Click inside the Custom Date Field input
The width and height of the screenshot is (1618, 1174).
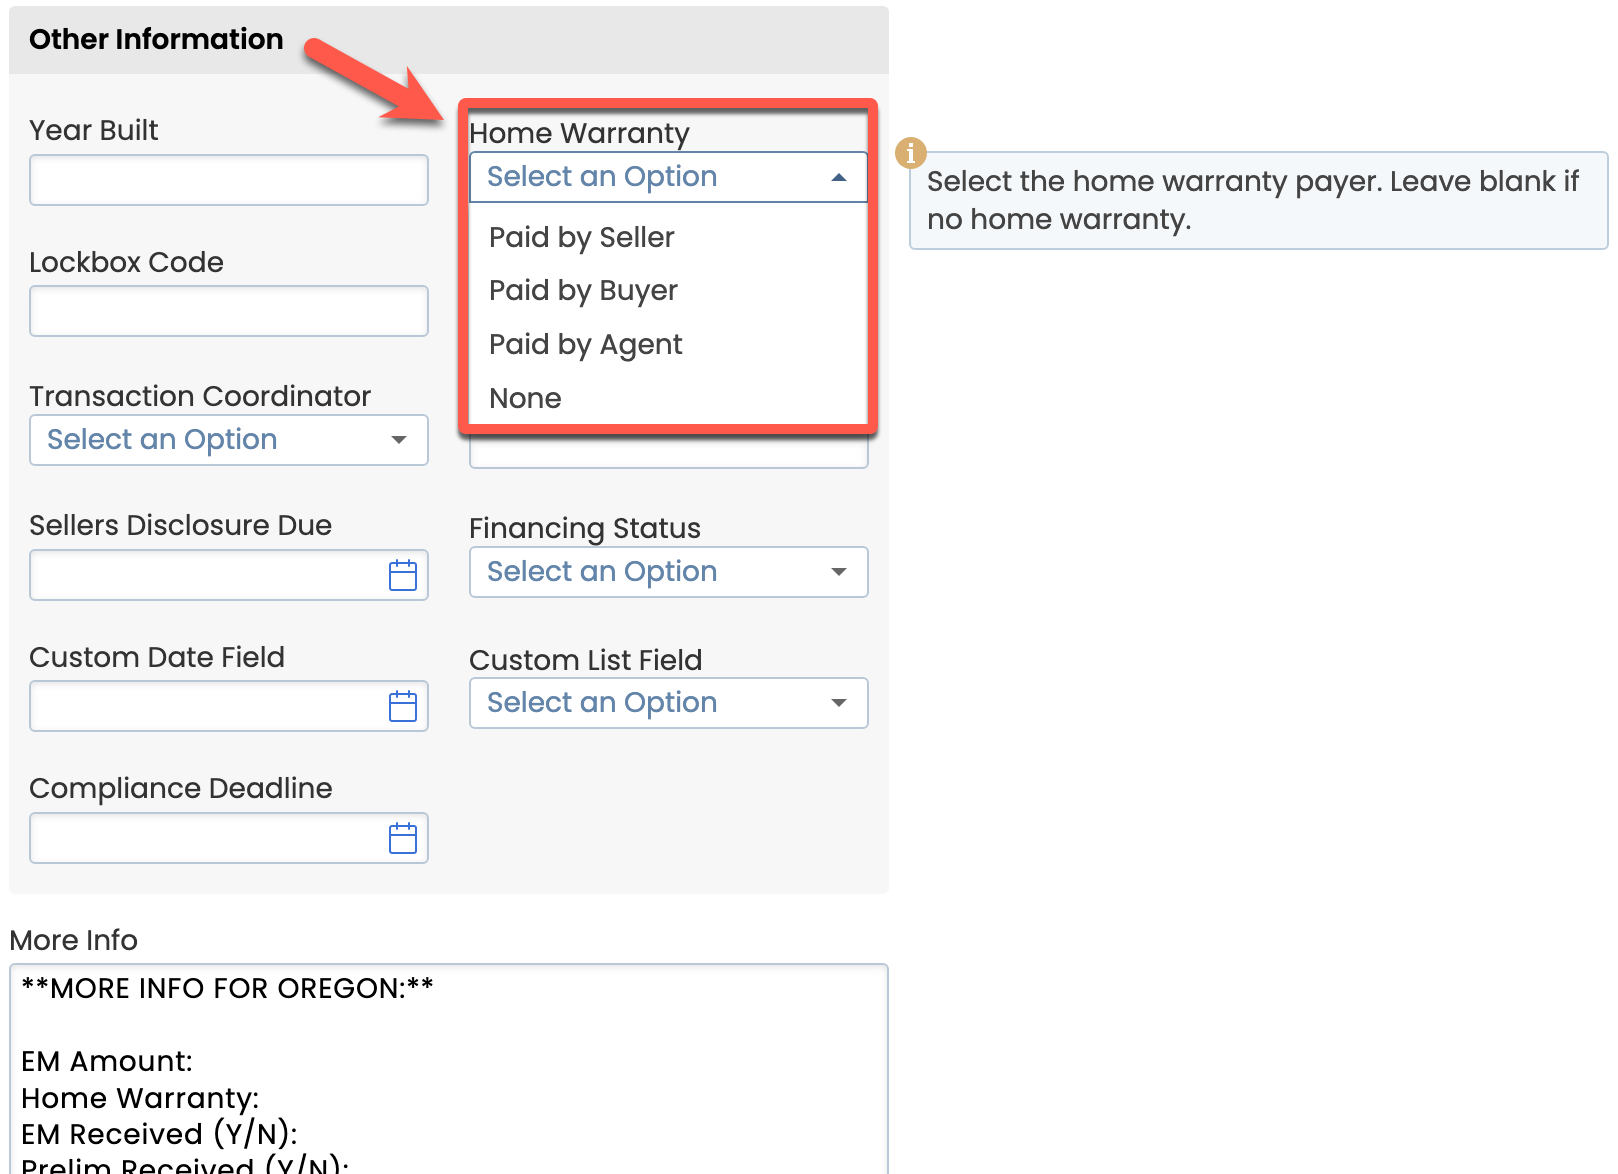pyautogui.click(x=205, y=707)
